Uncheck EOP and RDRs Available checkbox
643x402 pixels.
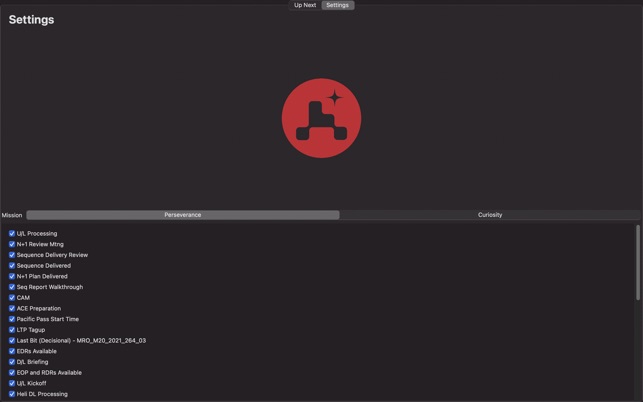click(x=12, y=372)
